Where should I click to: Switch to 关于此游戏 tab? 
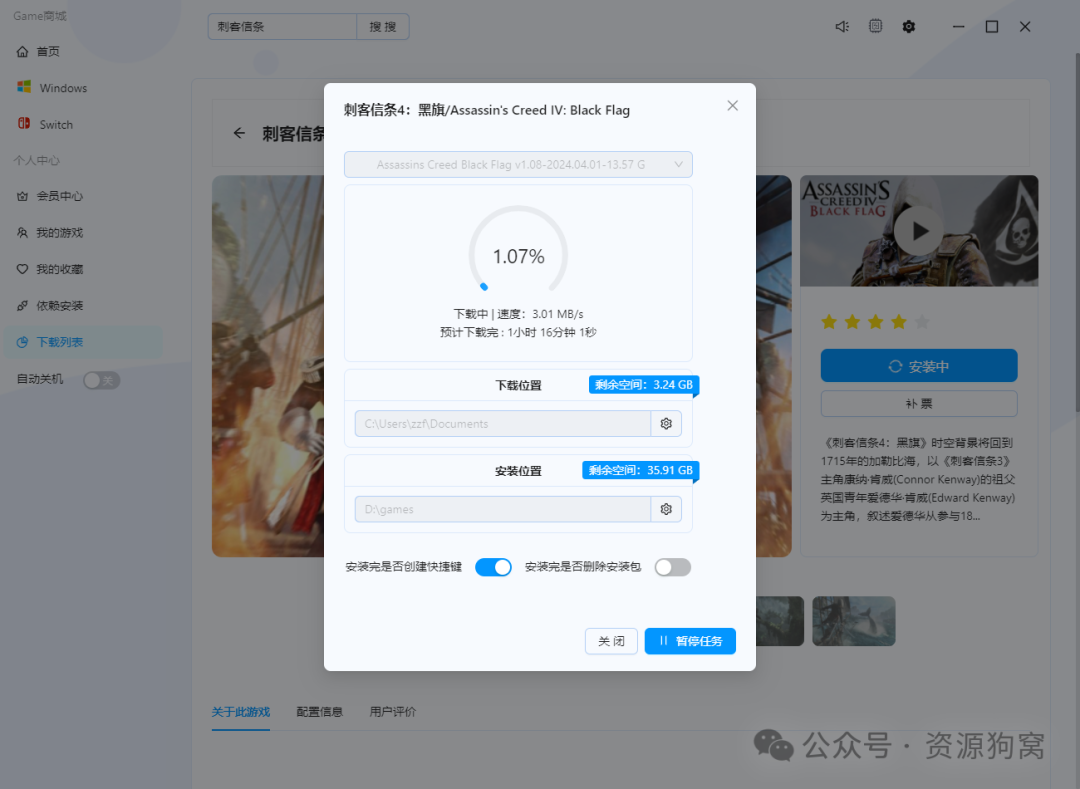pos(240,712)
